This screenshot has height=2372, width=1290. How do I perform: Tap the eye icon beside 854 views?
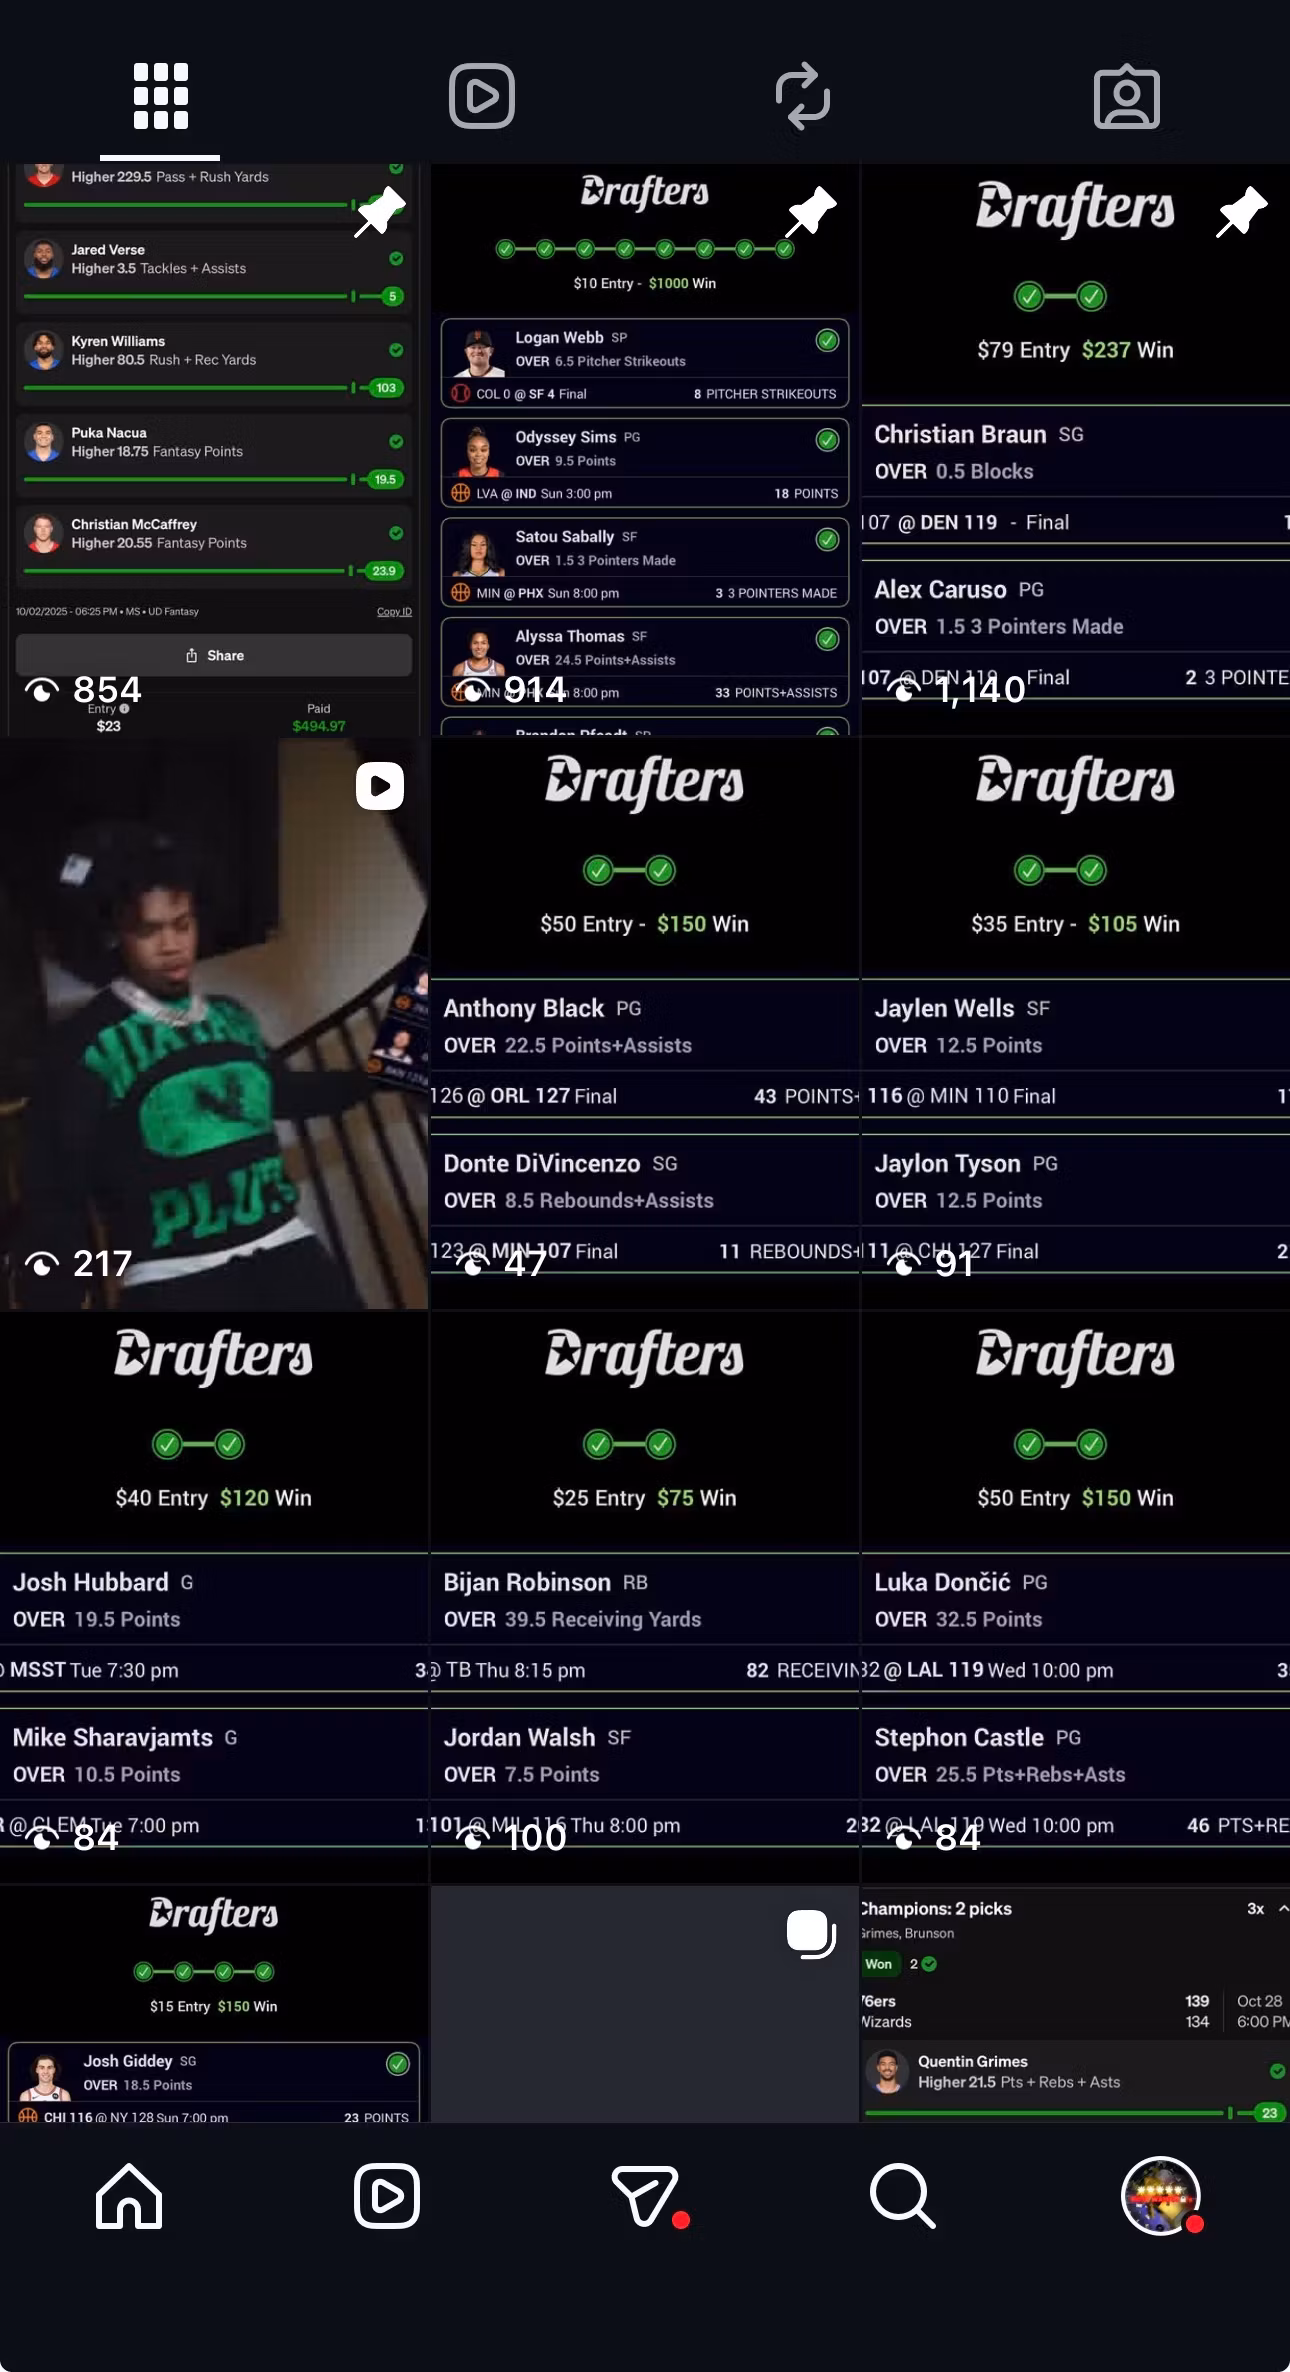[42, 690]
